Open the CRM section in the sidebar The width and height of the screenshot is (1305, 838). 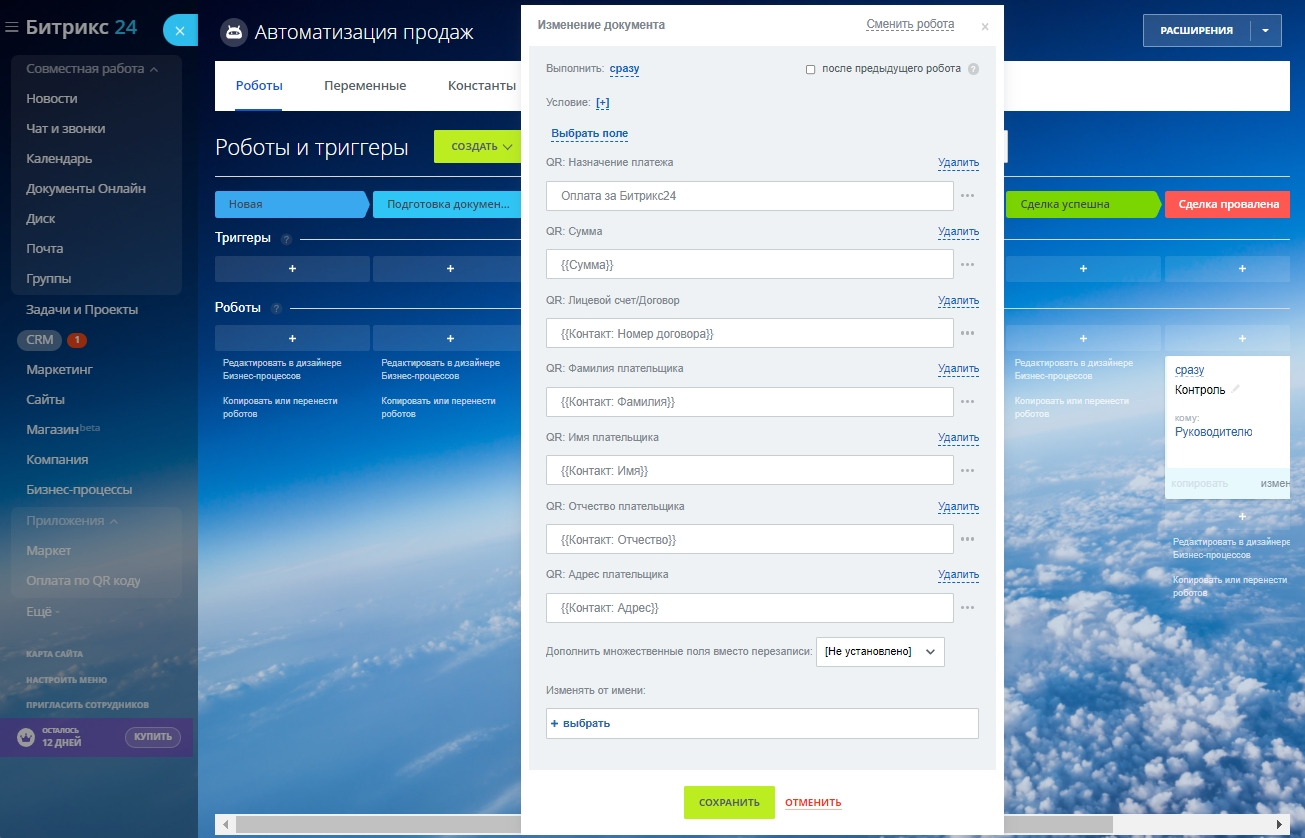[x=40, y=340]
